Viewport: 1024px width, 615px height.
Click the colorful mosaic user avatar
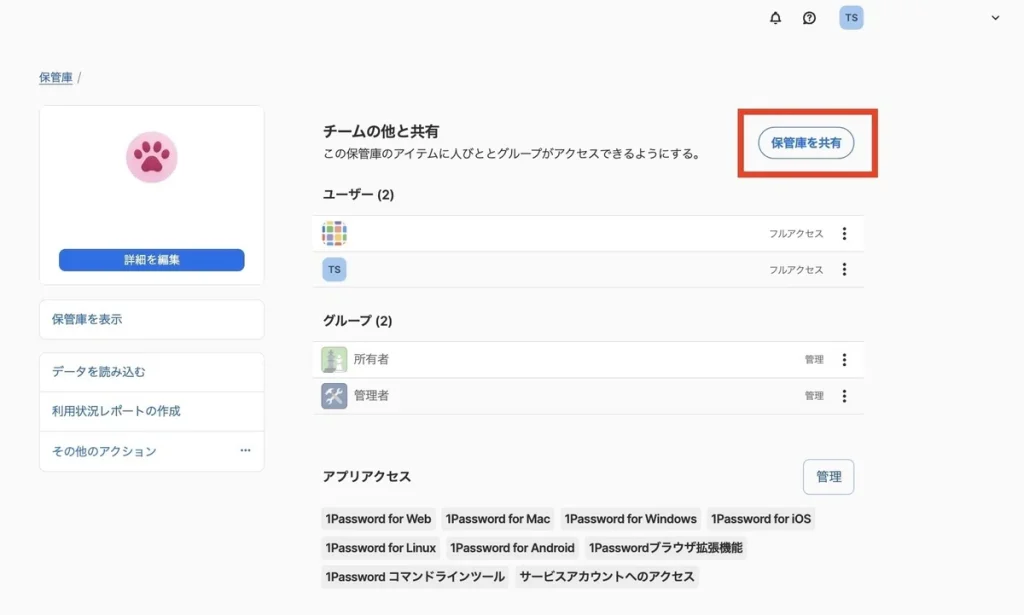coord(334,233)
